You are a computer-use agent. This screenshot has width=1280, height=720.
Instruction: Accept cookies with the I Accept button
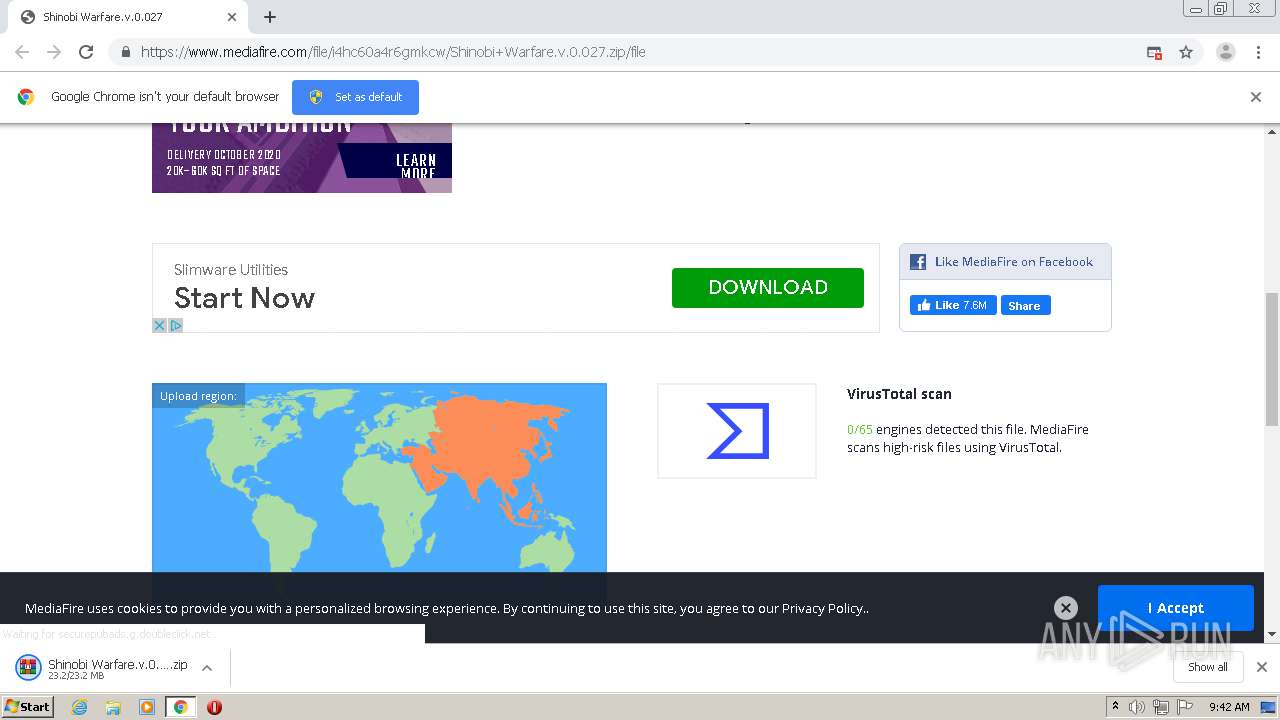(x=1176, y=608)
